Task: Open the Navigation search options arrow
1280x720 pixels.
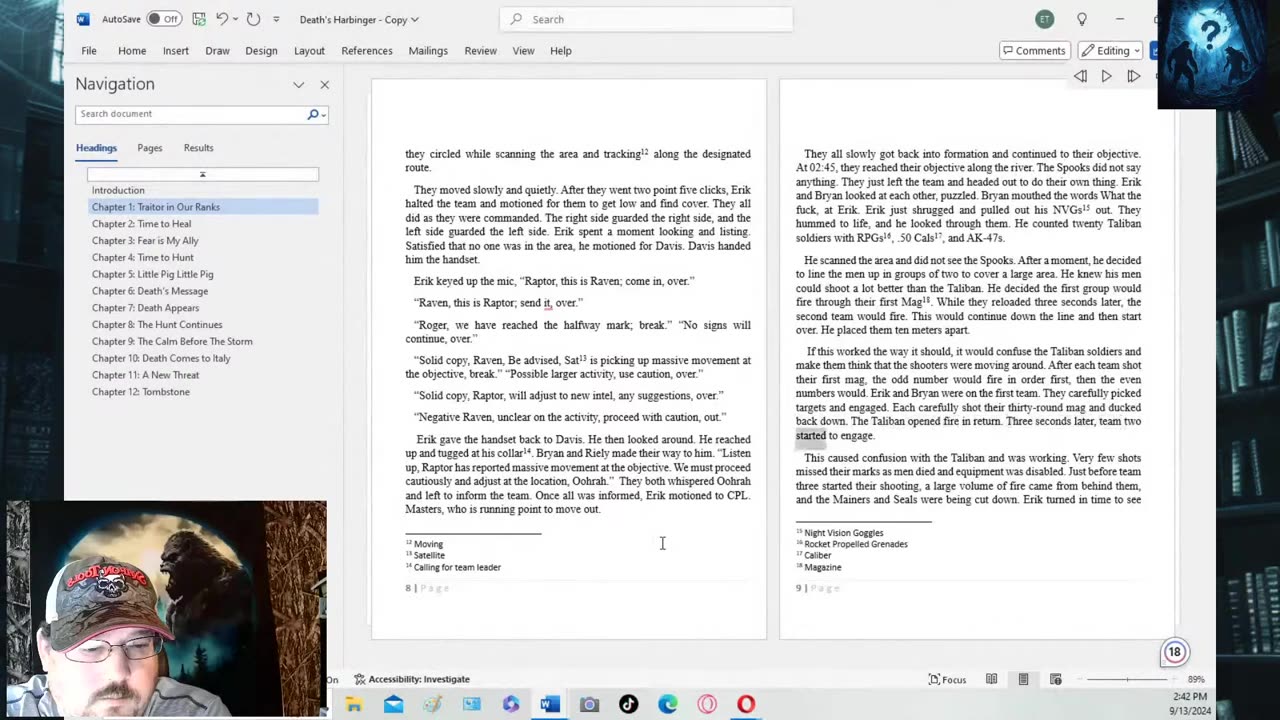Action: tap(324, 115)
